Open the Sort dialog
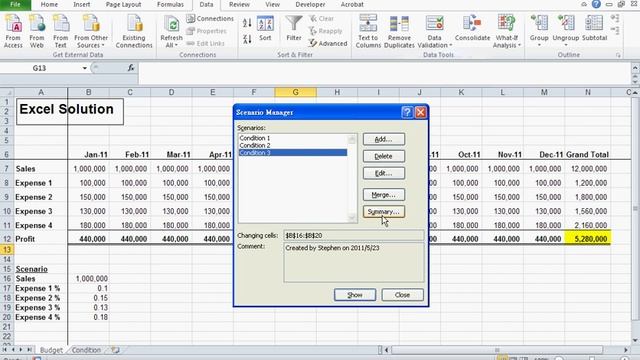 pyautogui.click(x=265, y=29)
